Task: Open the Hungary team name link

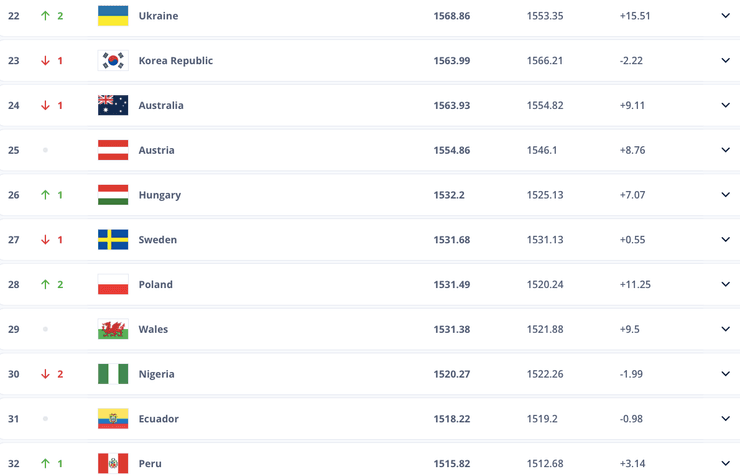Action: tap(159, 195)
